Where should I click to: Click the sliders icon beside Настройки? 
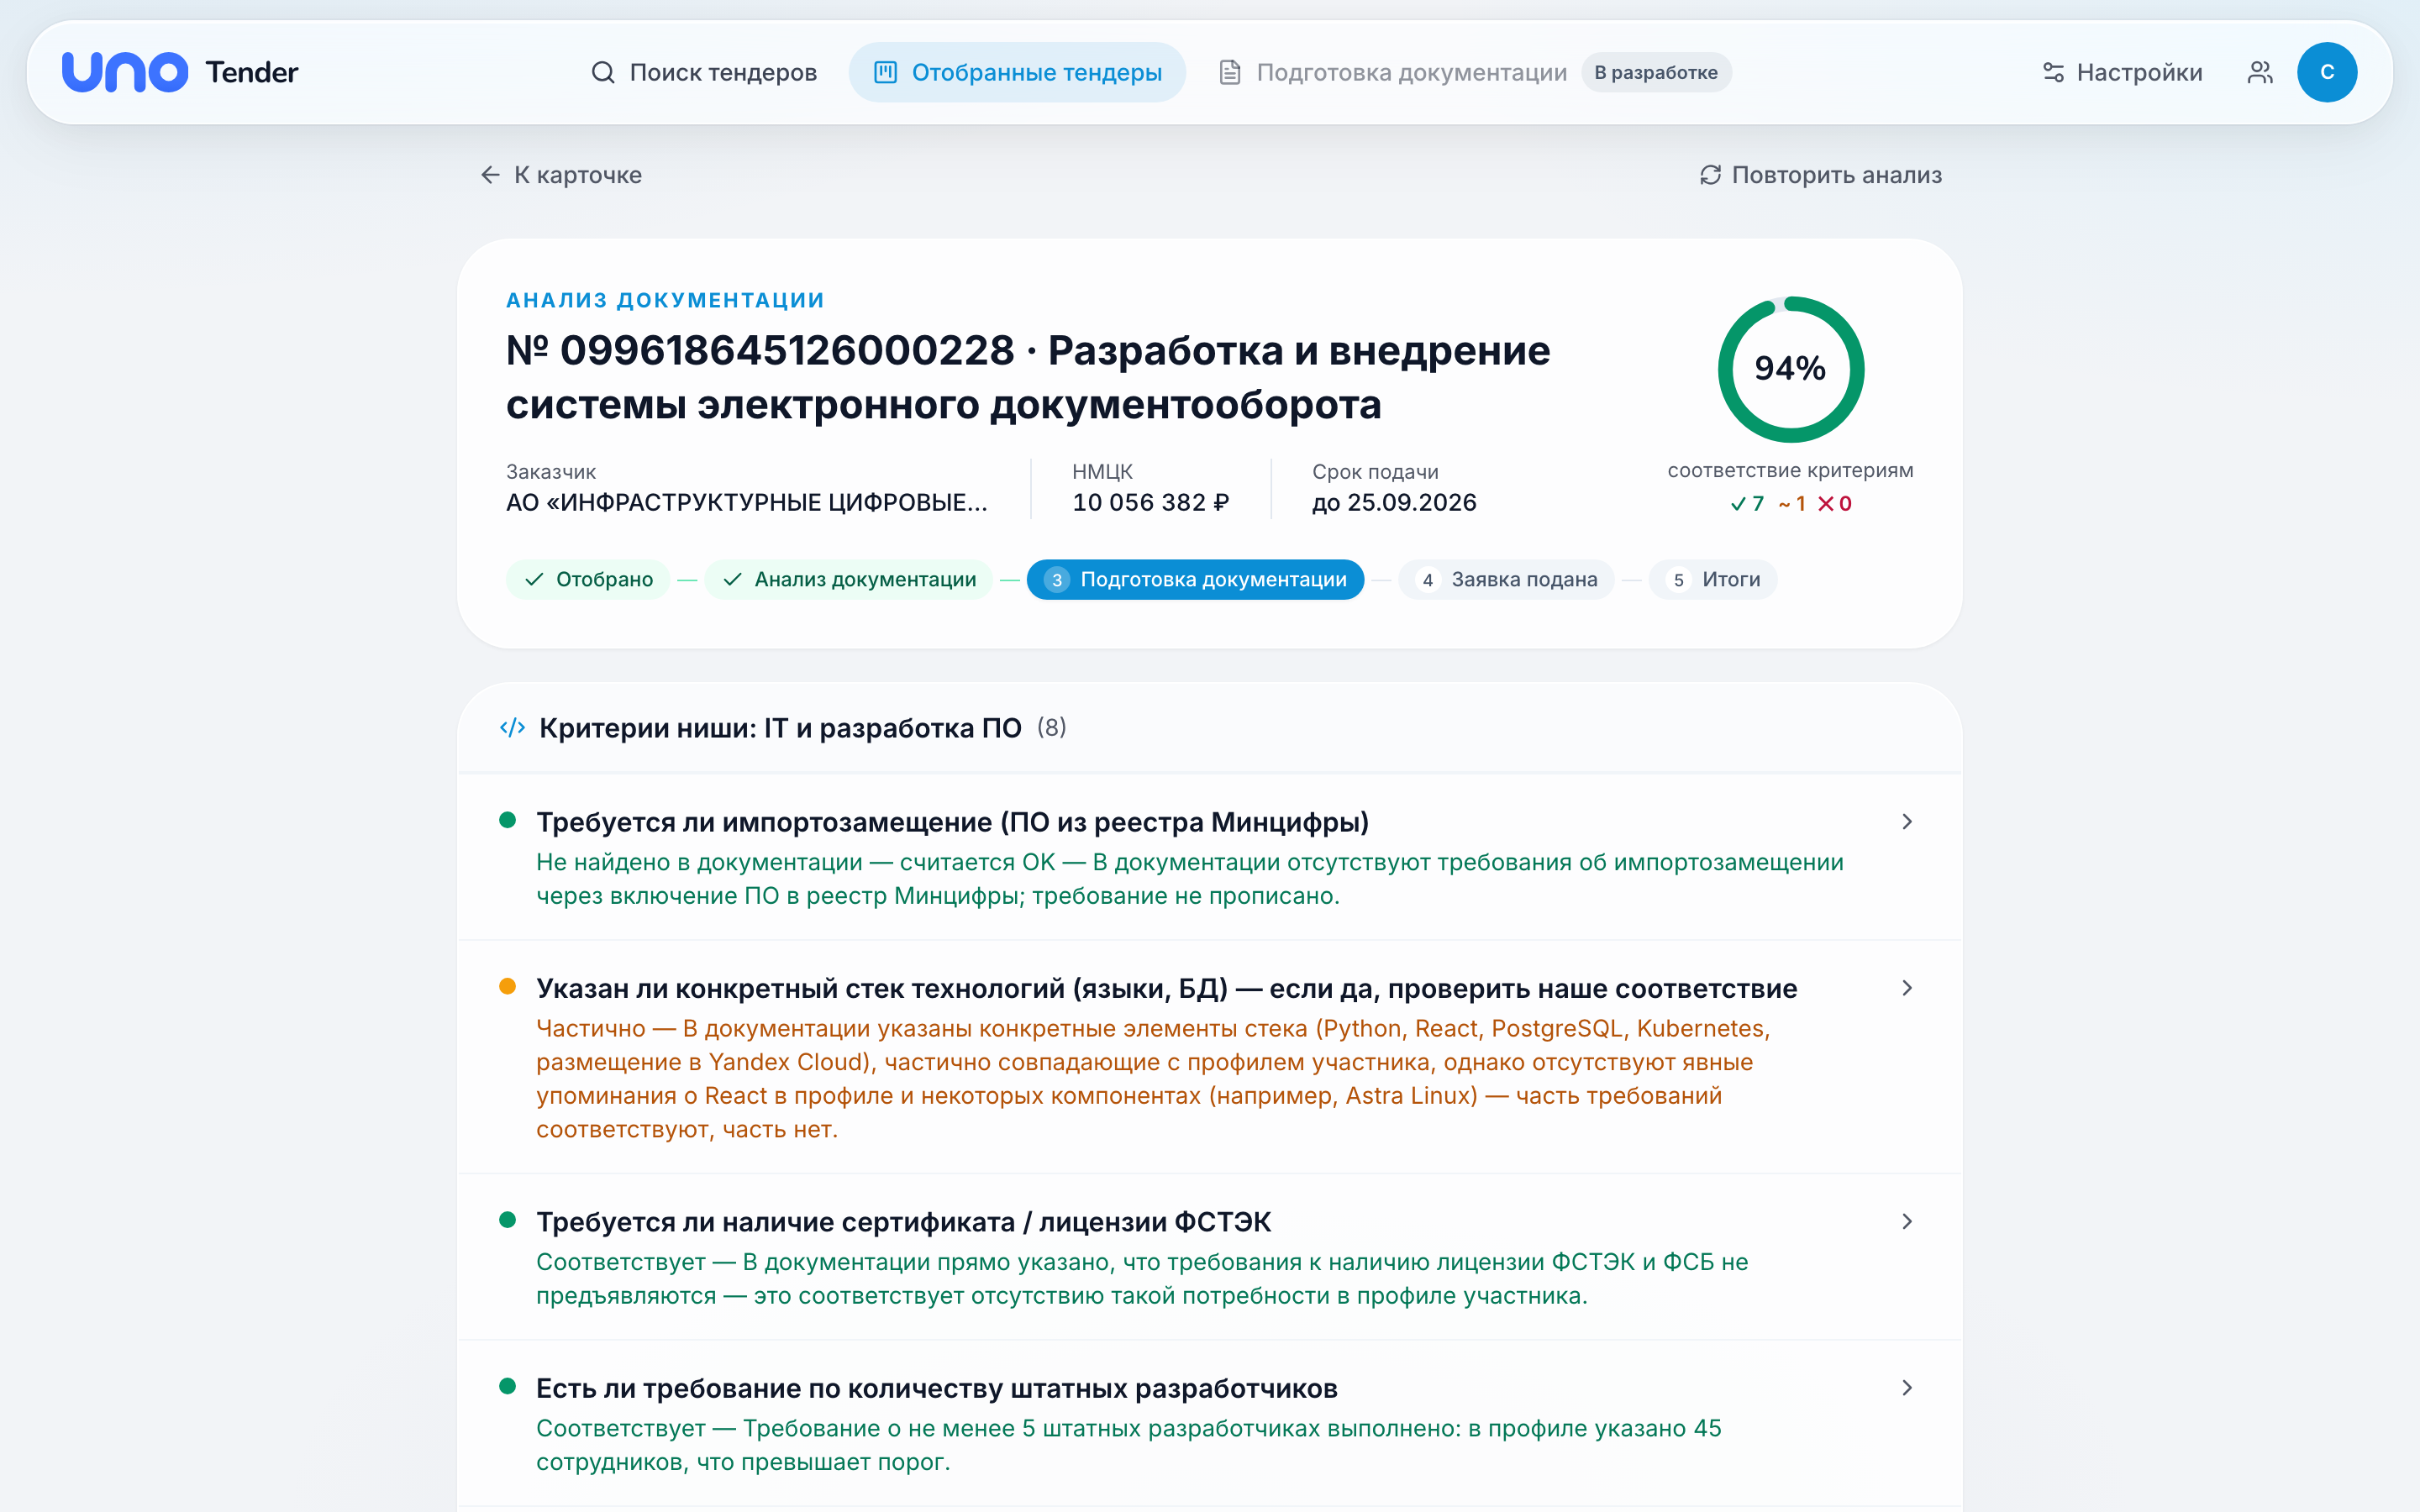2053,72
